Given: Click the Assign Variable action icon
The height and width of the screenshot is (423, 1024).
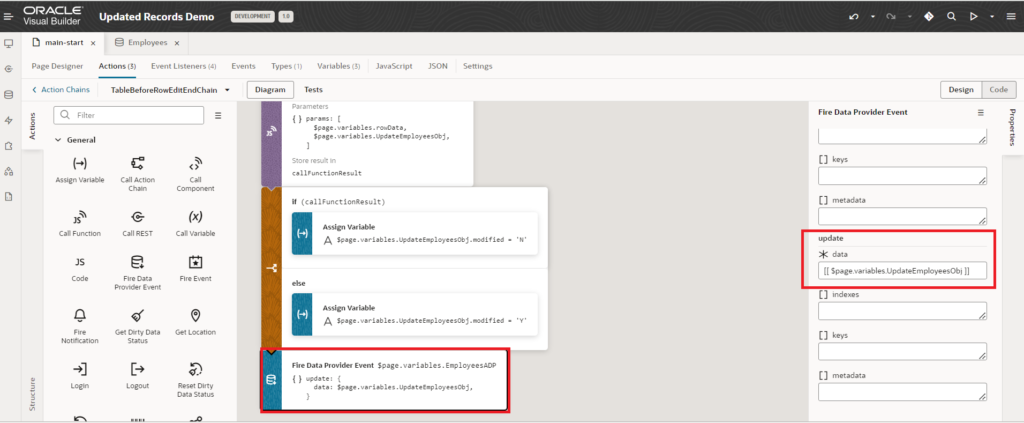Looking at the screenshot, I should [80, 163].
